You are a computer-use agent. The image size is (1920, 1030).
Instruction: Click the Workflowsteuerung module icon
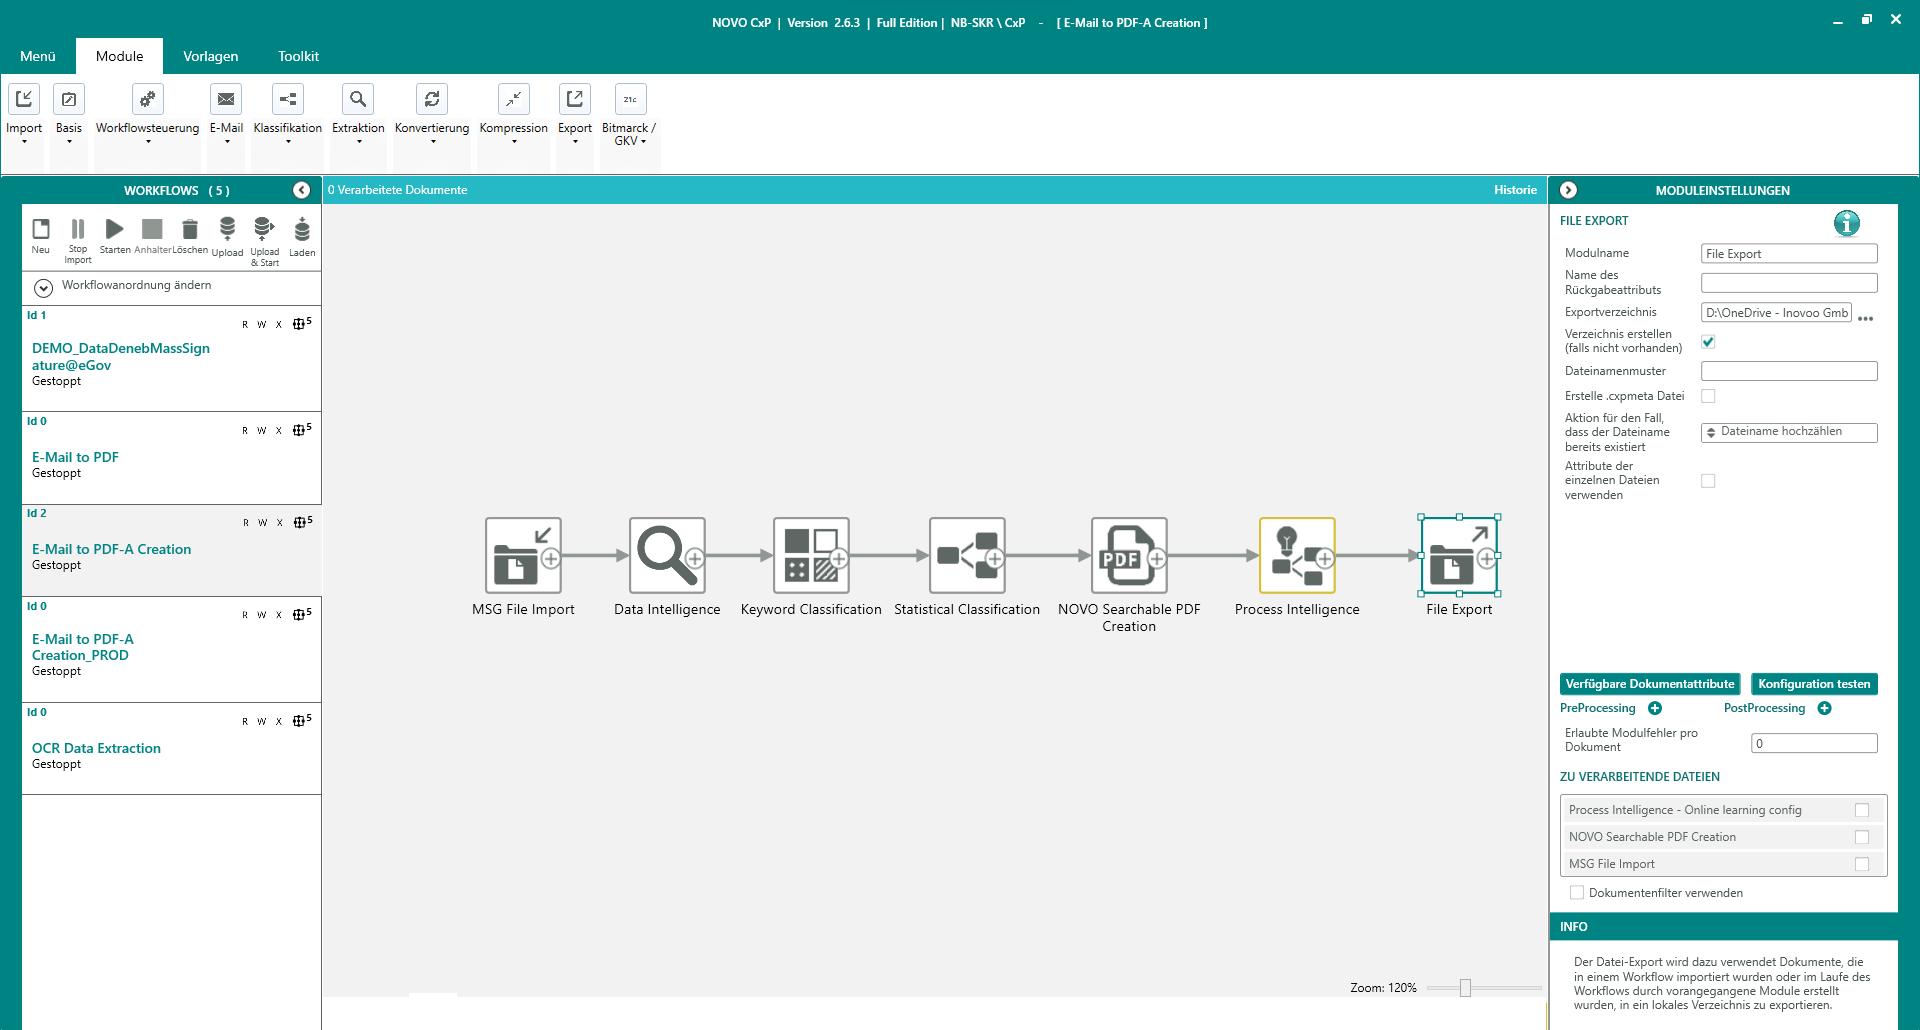click(147, 99)
